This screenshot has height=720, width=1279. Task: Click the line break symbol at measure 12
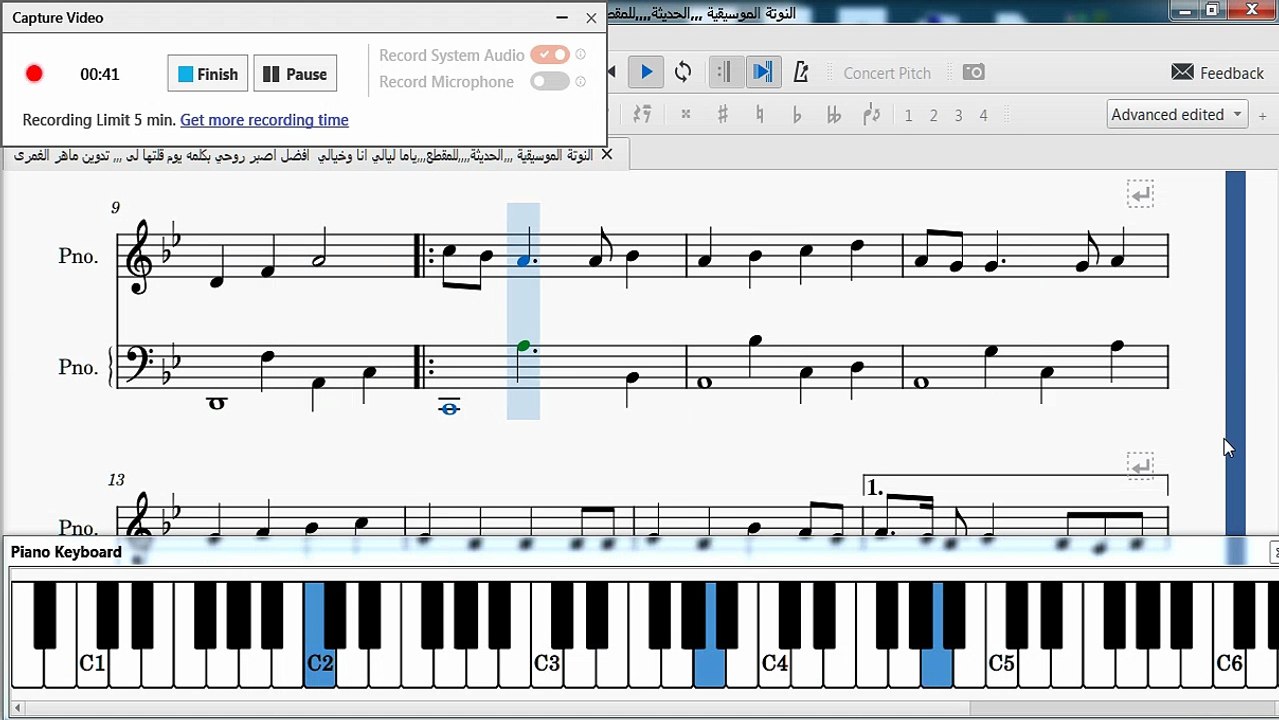1140,194
